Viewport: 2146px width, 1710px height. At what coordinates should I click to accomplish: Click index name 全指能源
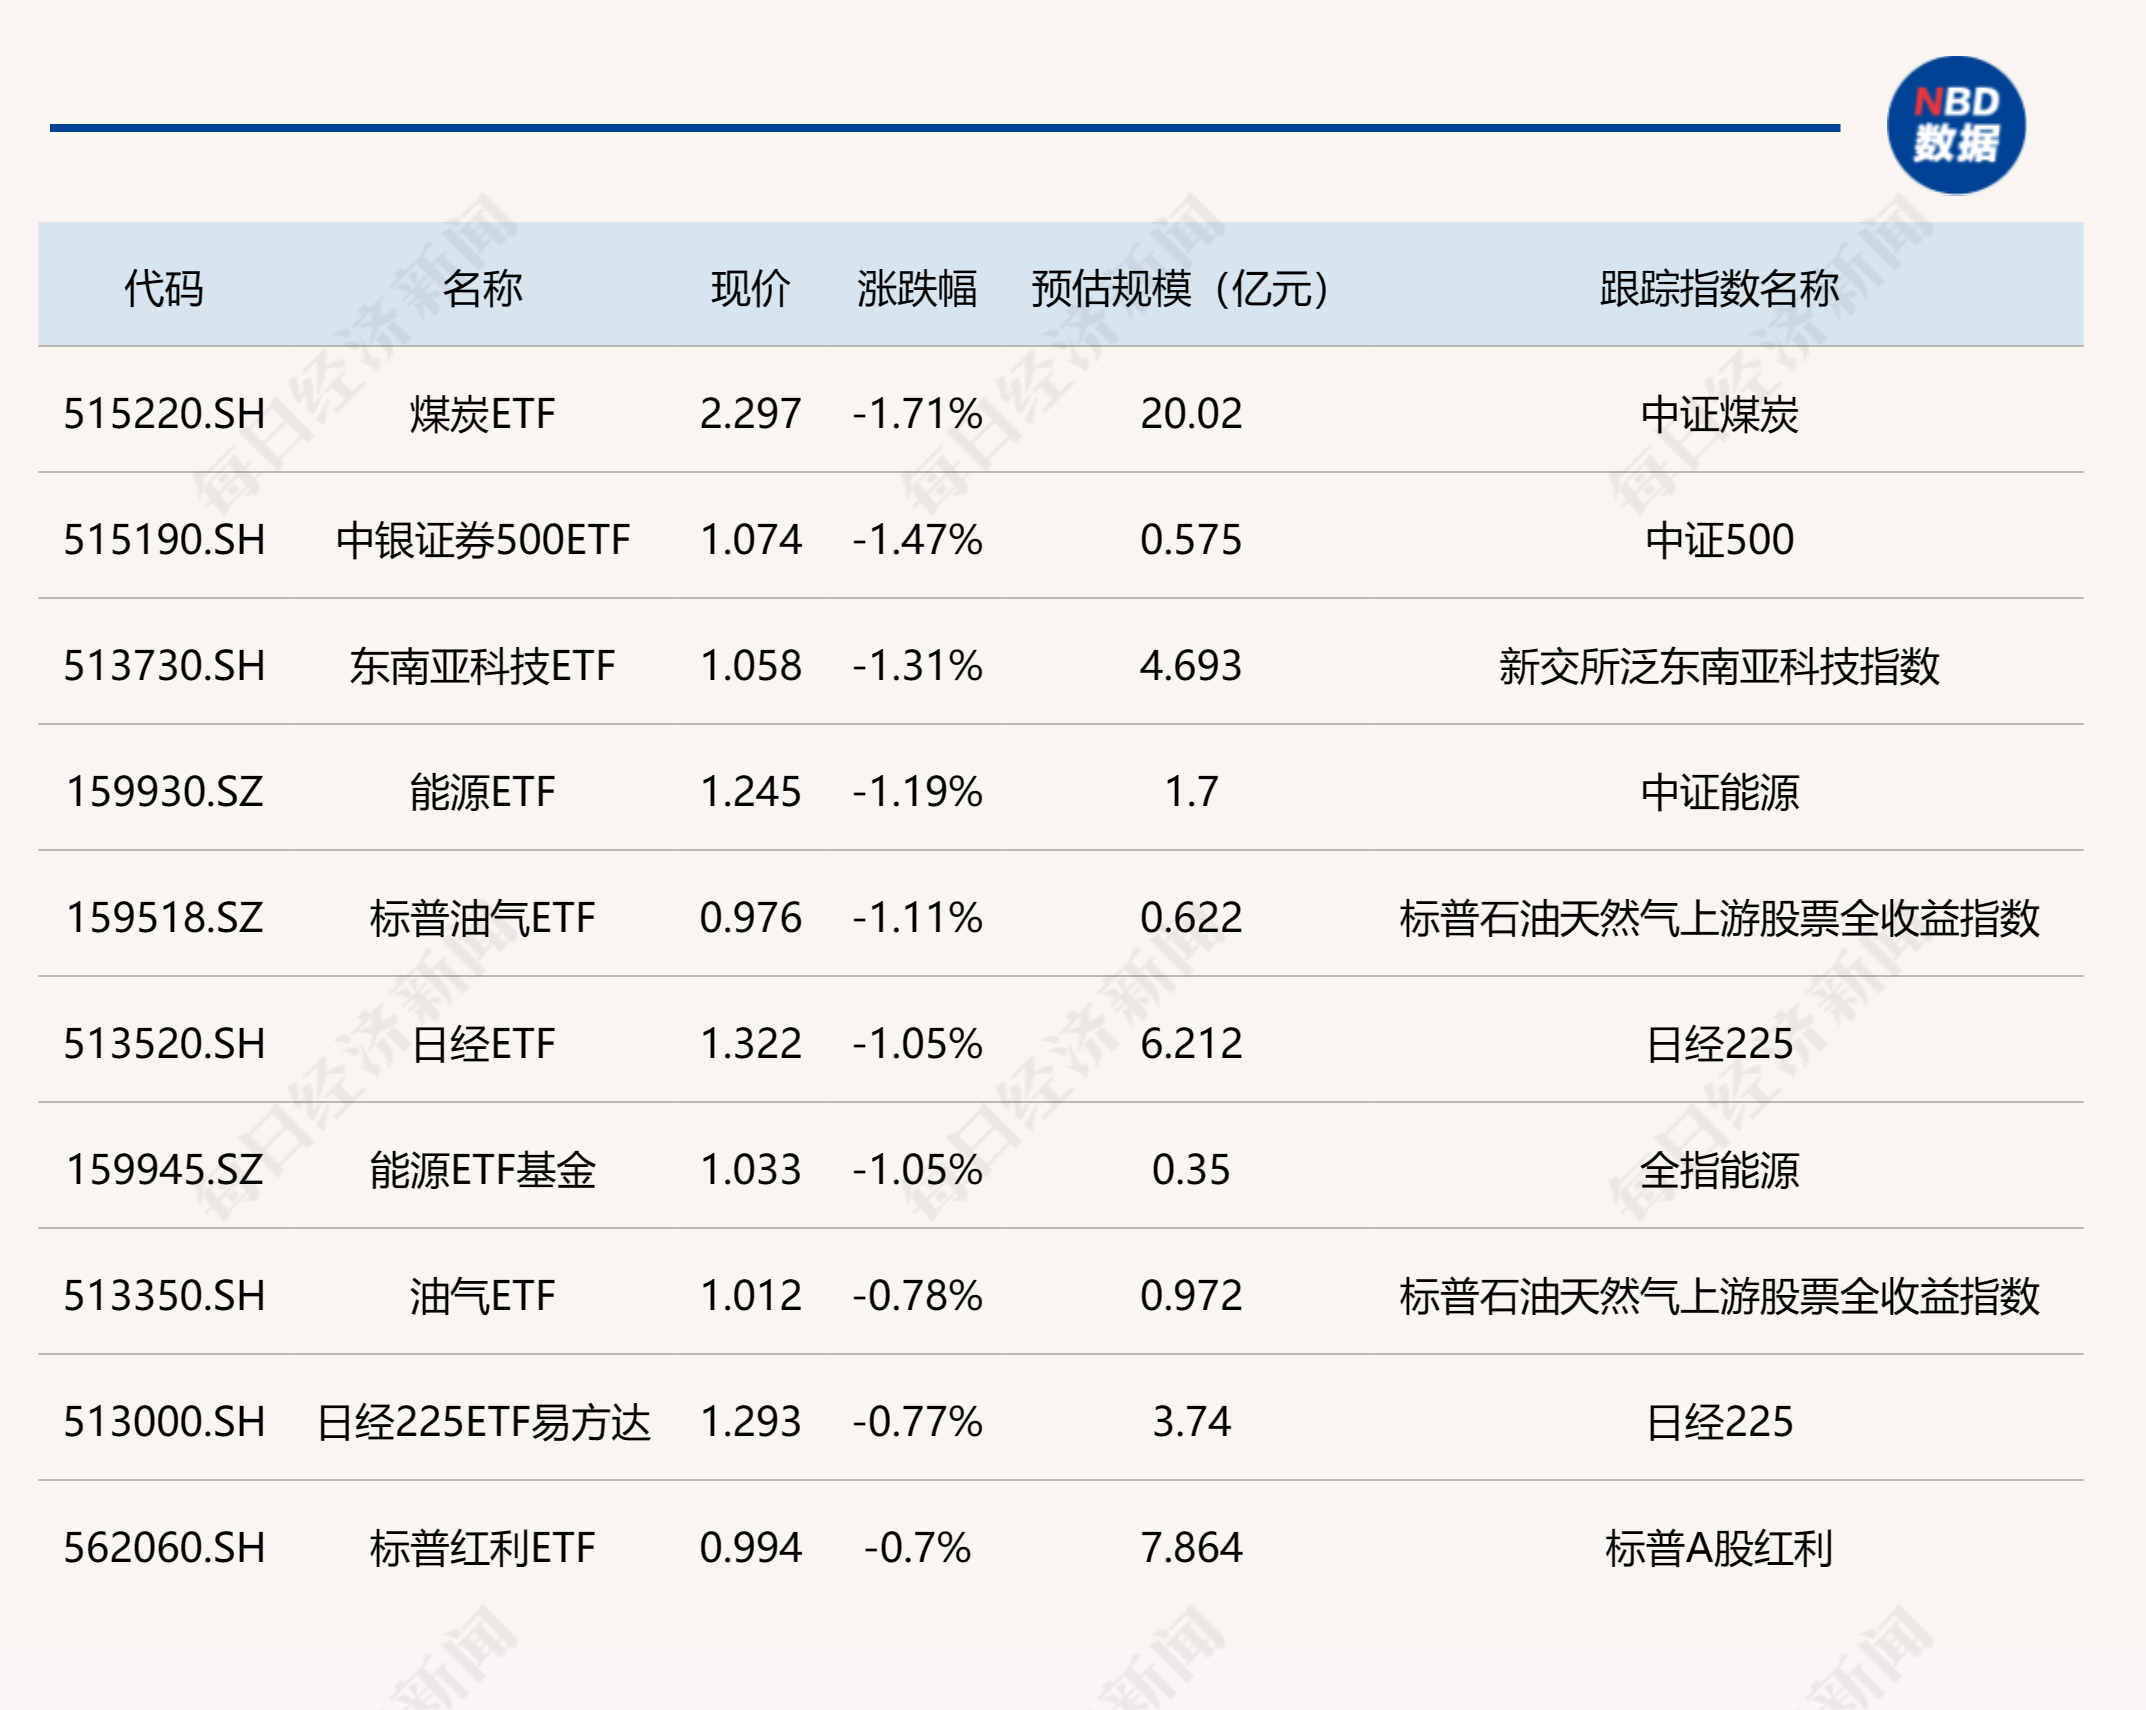coord(1719,1170)
